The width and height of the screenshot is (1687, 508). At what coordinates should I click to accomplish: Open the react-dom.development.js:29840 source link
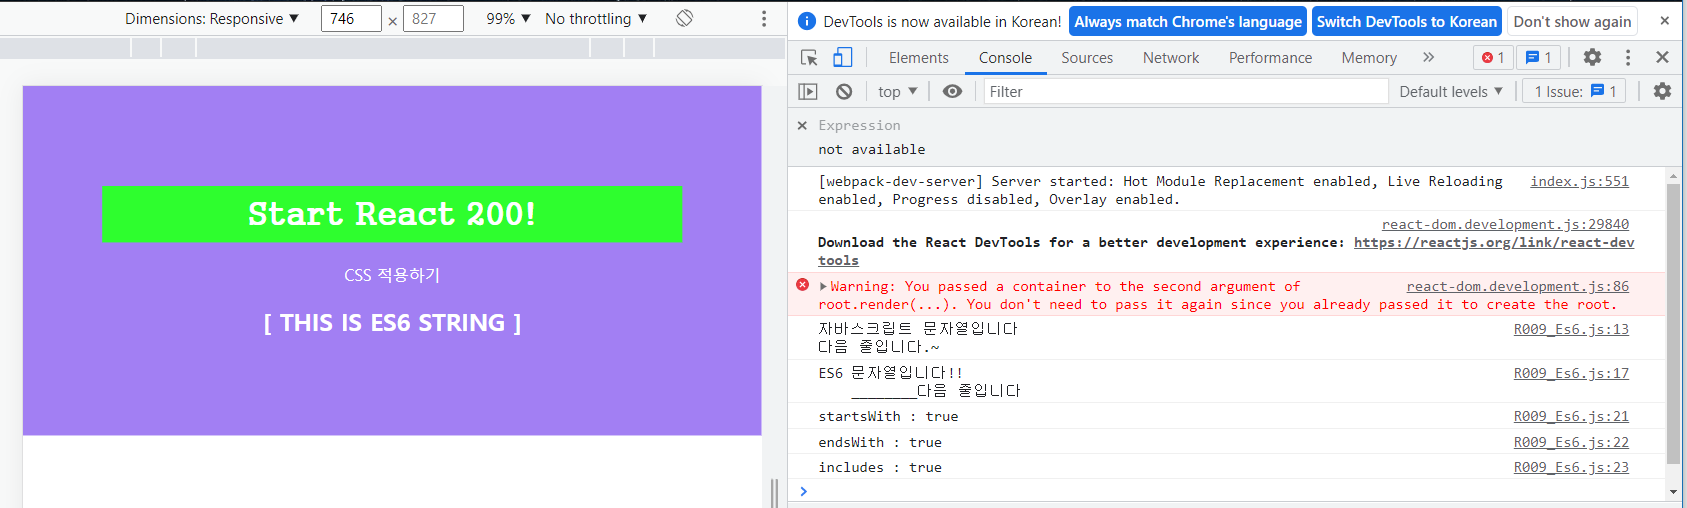[x=1505, y=224]
